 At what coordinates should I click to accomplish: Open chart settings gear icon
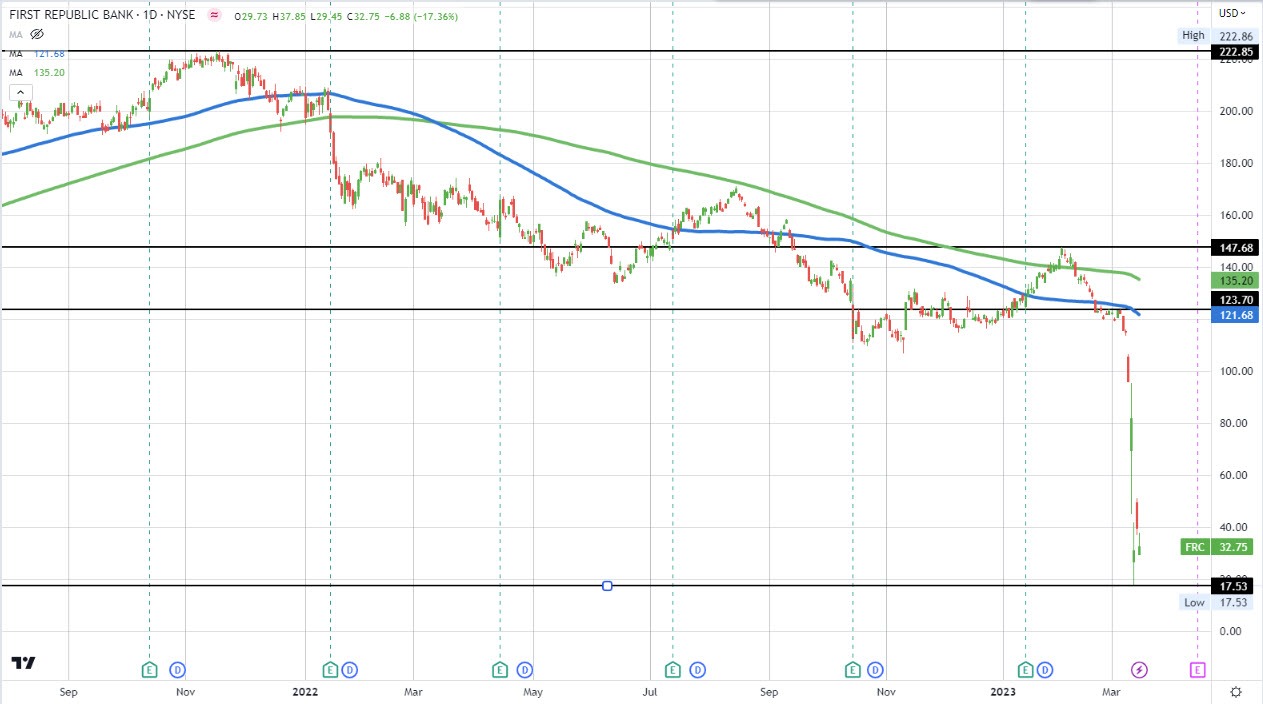point(1237,692)
